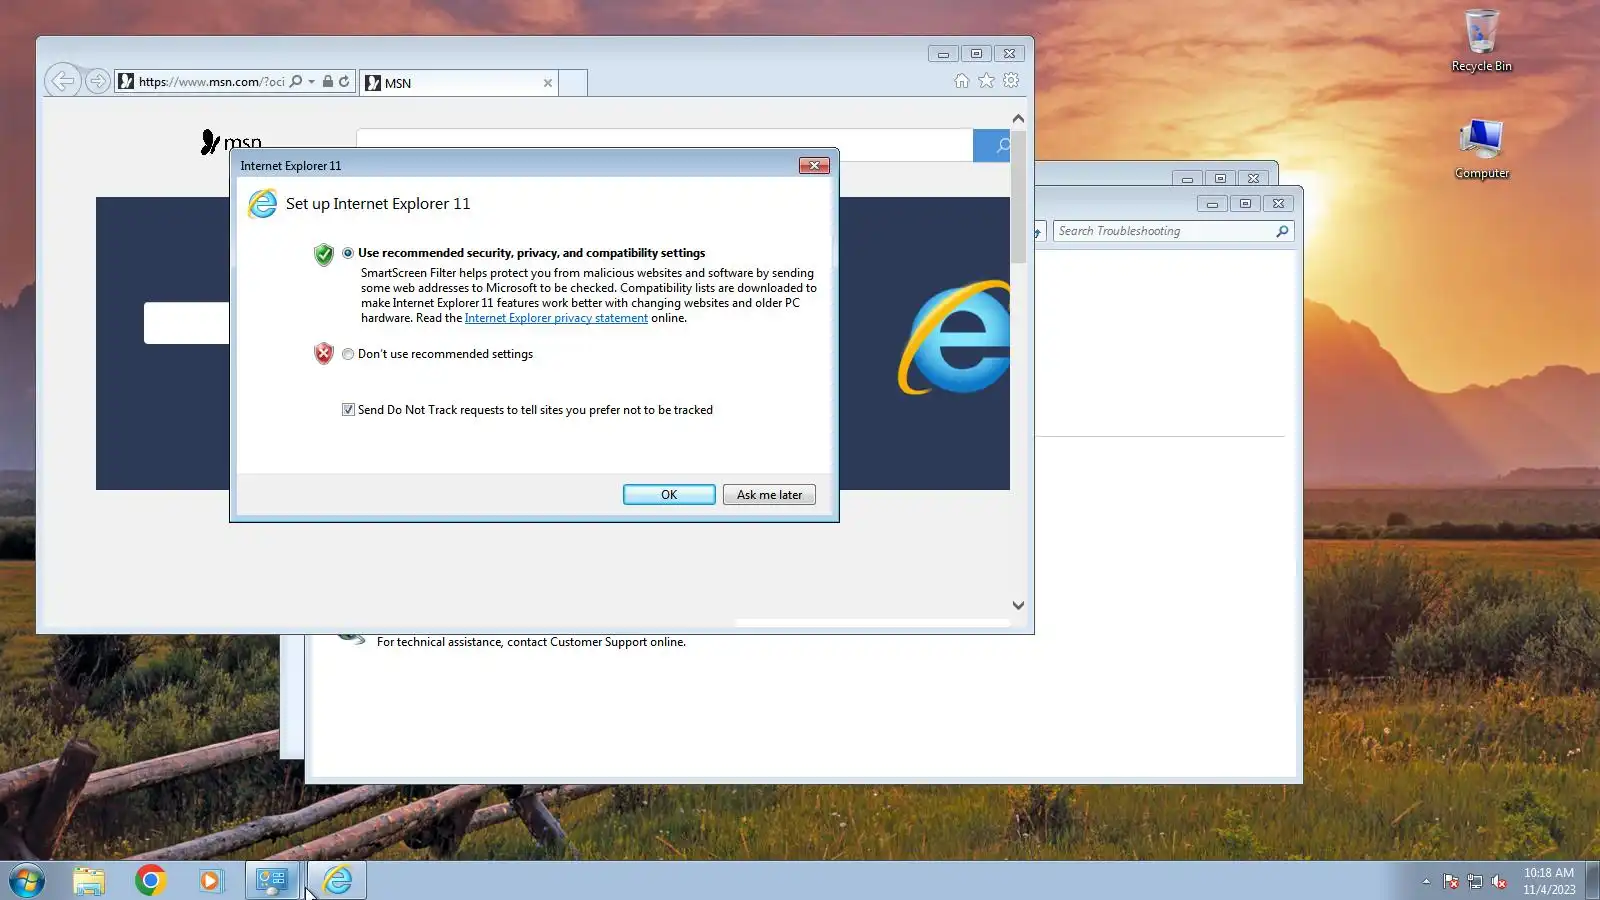
Task: Click the red shield icon beside Don't use
Action: click(x=324, y=353)
